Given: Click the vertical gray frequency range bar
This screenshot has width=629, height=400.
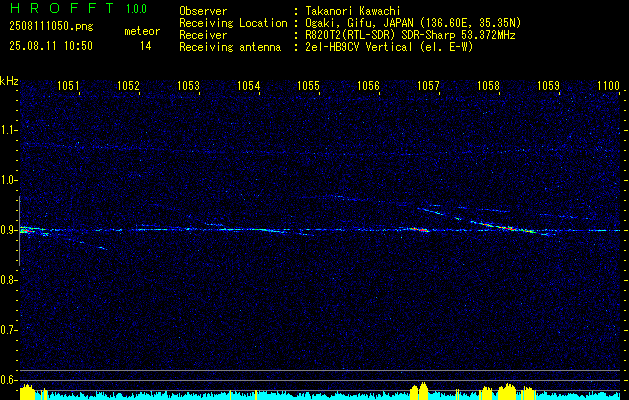Looking at the screenshot, I should [x=19, y=231].
